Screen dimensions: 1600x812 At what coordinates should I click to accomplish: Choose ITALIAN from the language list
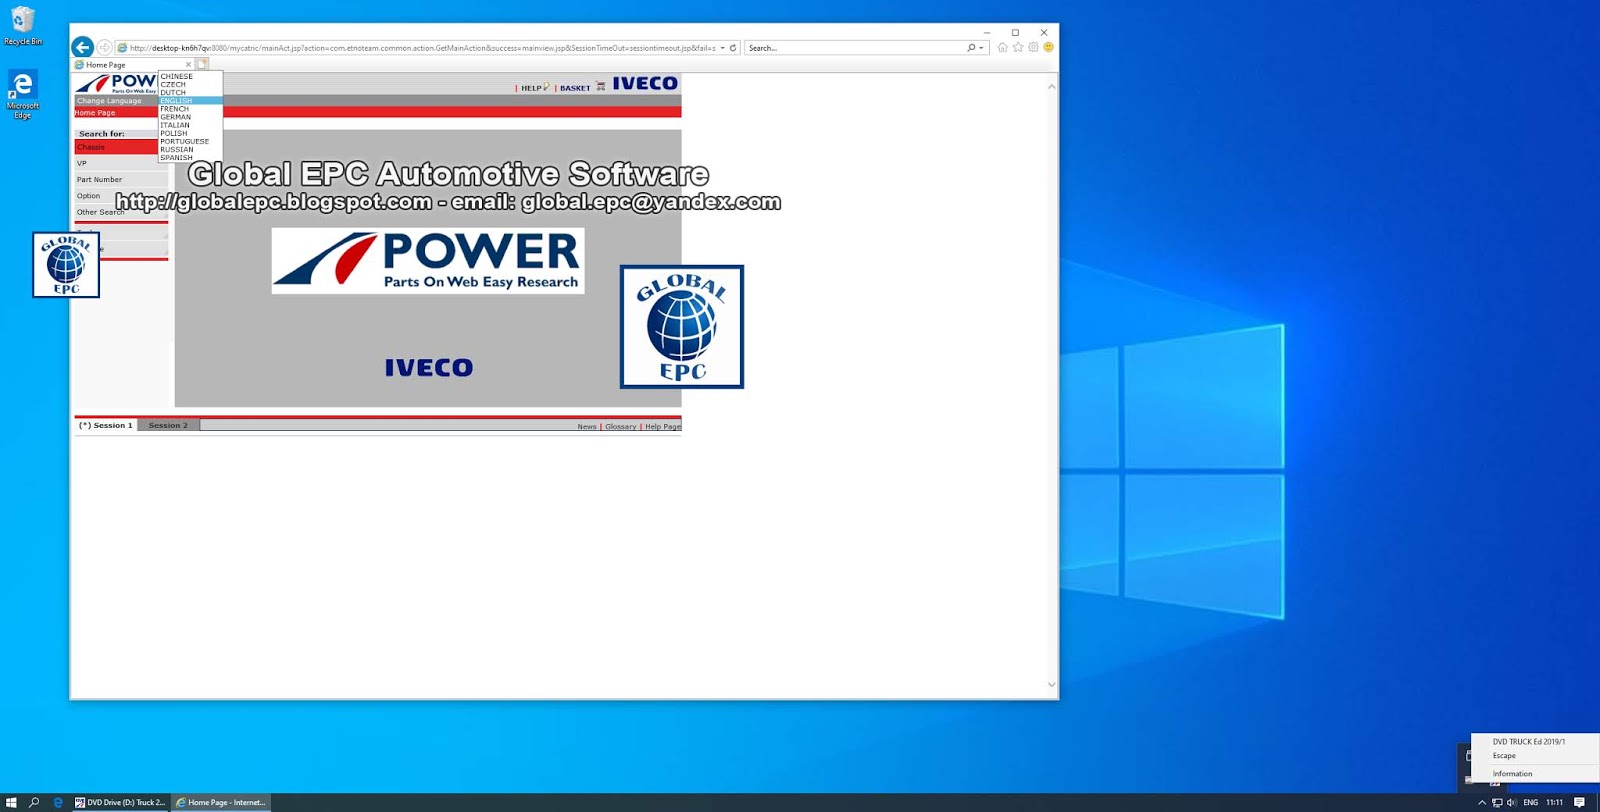tap(190, 125)
